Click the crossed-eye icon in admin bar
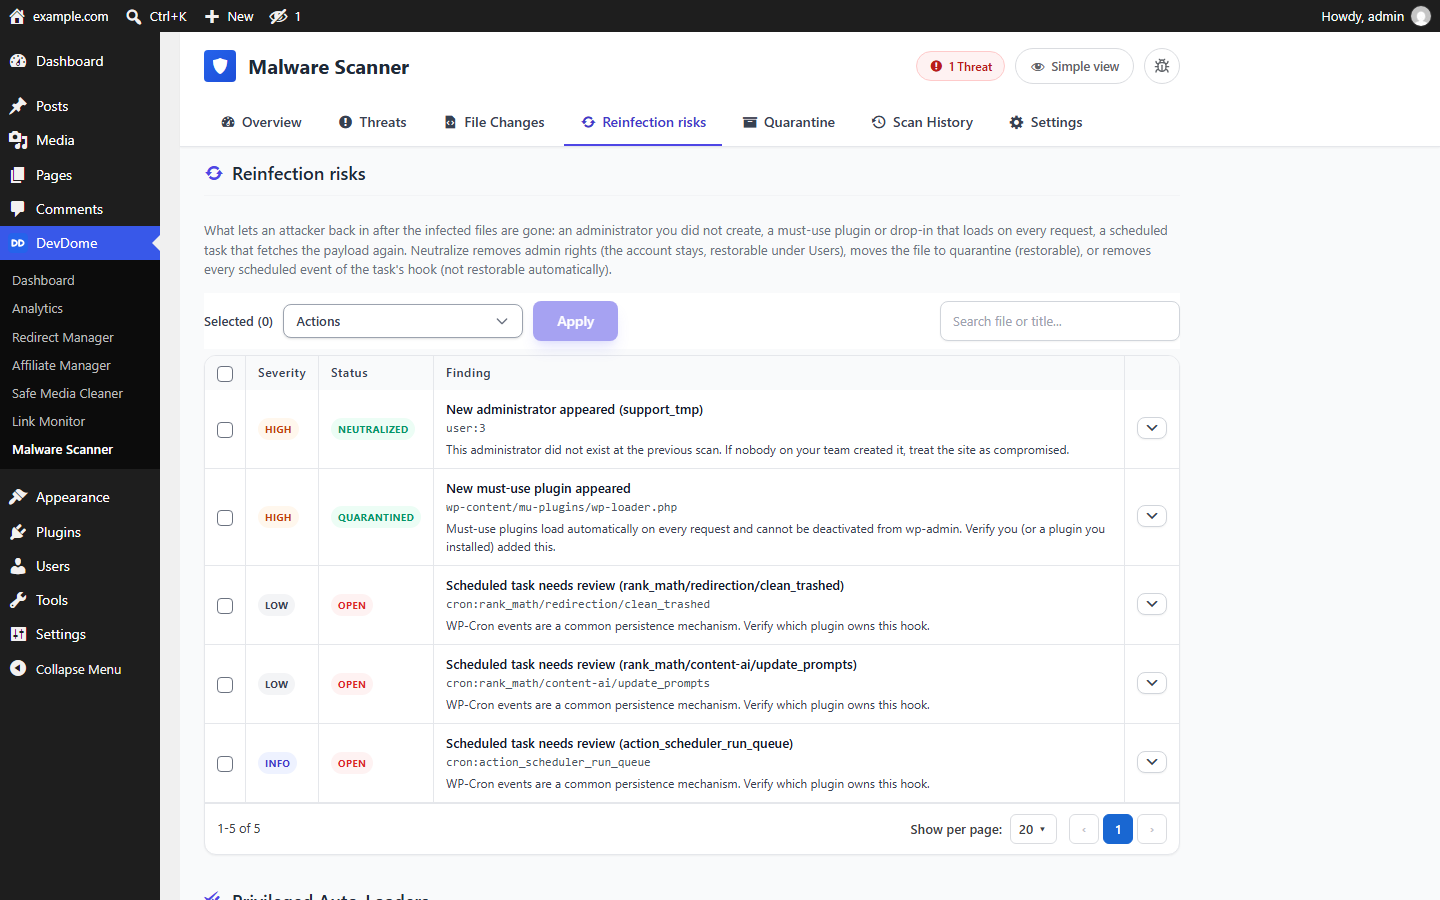This screenshot has width=1440, height=900. 278,16
